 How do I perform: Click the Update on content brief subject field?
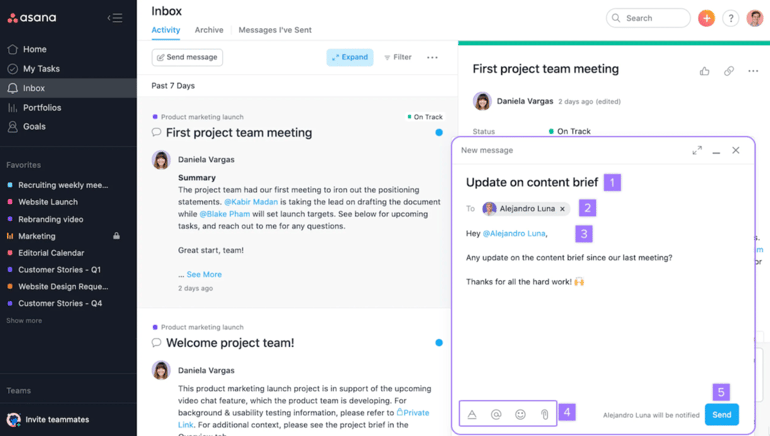point(532,183)
